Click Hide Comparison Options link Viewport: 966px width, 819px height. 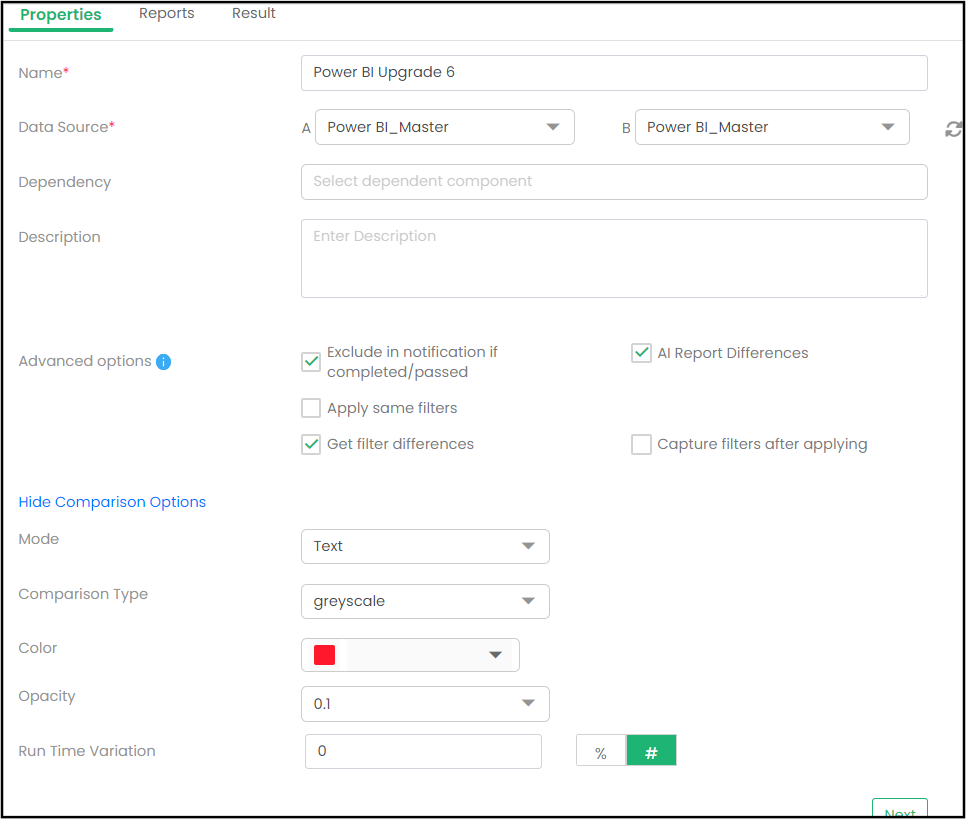[112, 502]
